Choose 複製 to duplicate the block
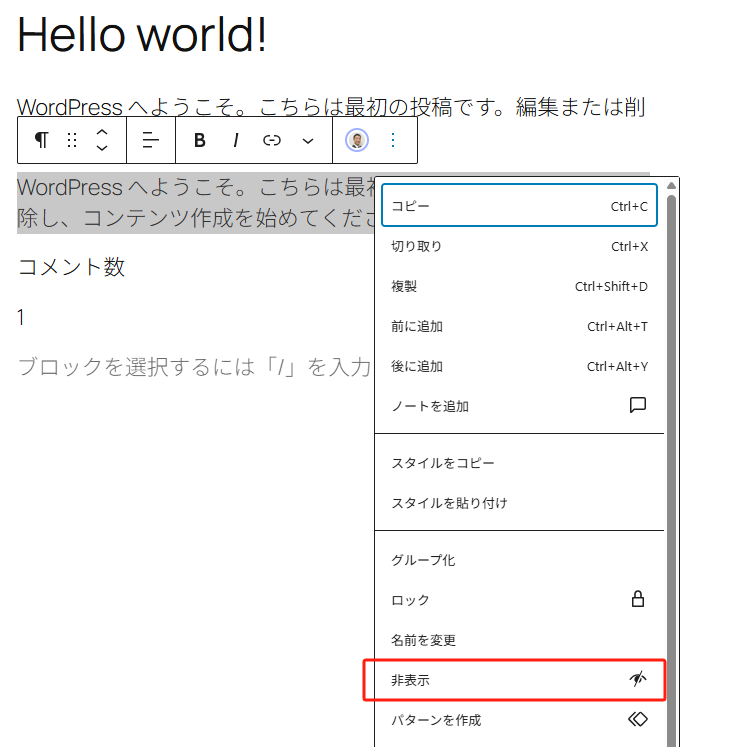 [x=518, y=286]
